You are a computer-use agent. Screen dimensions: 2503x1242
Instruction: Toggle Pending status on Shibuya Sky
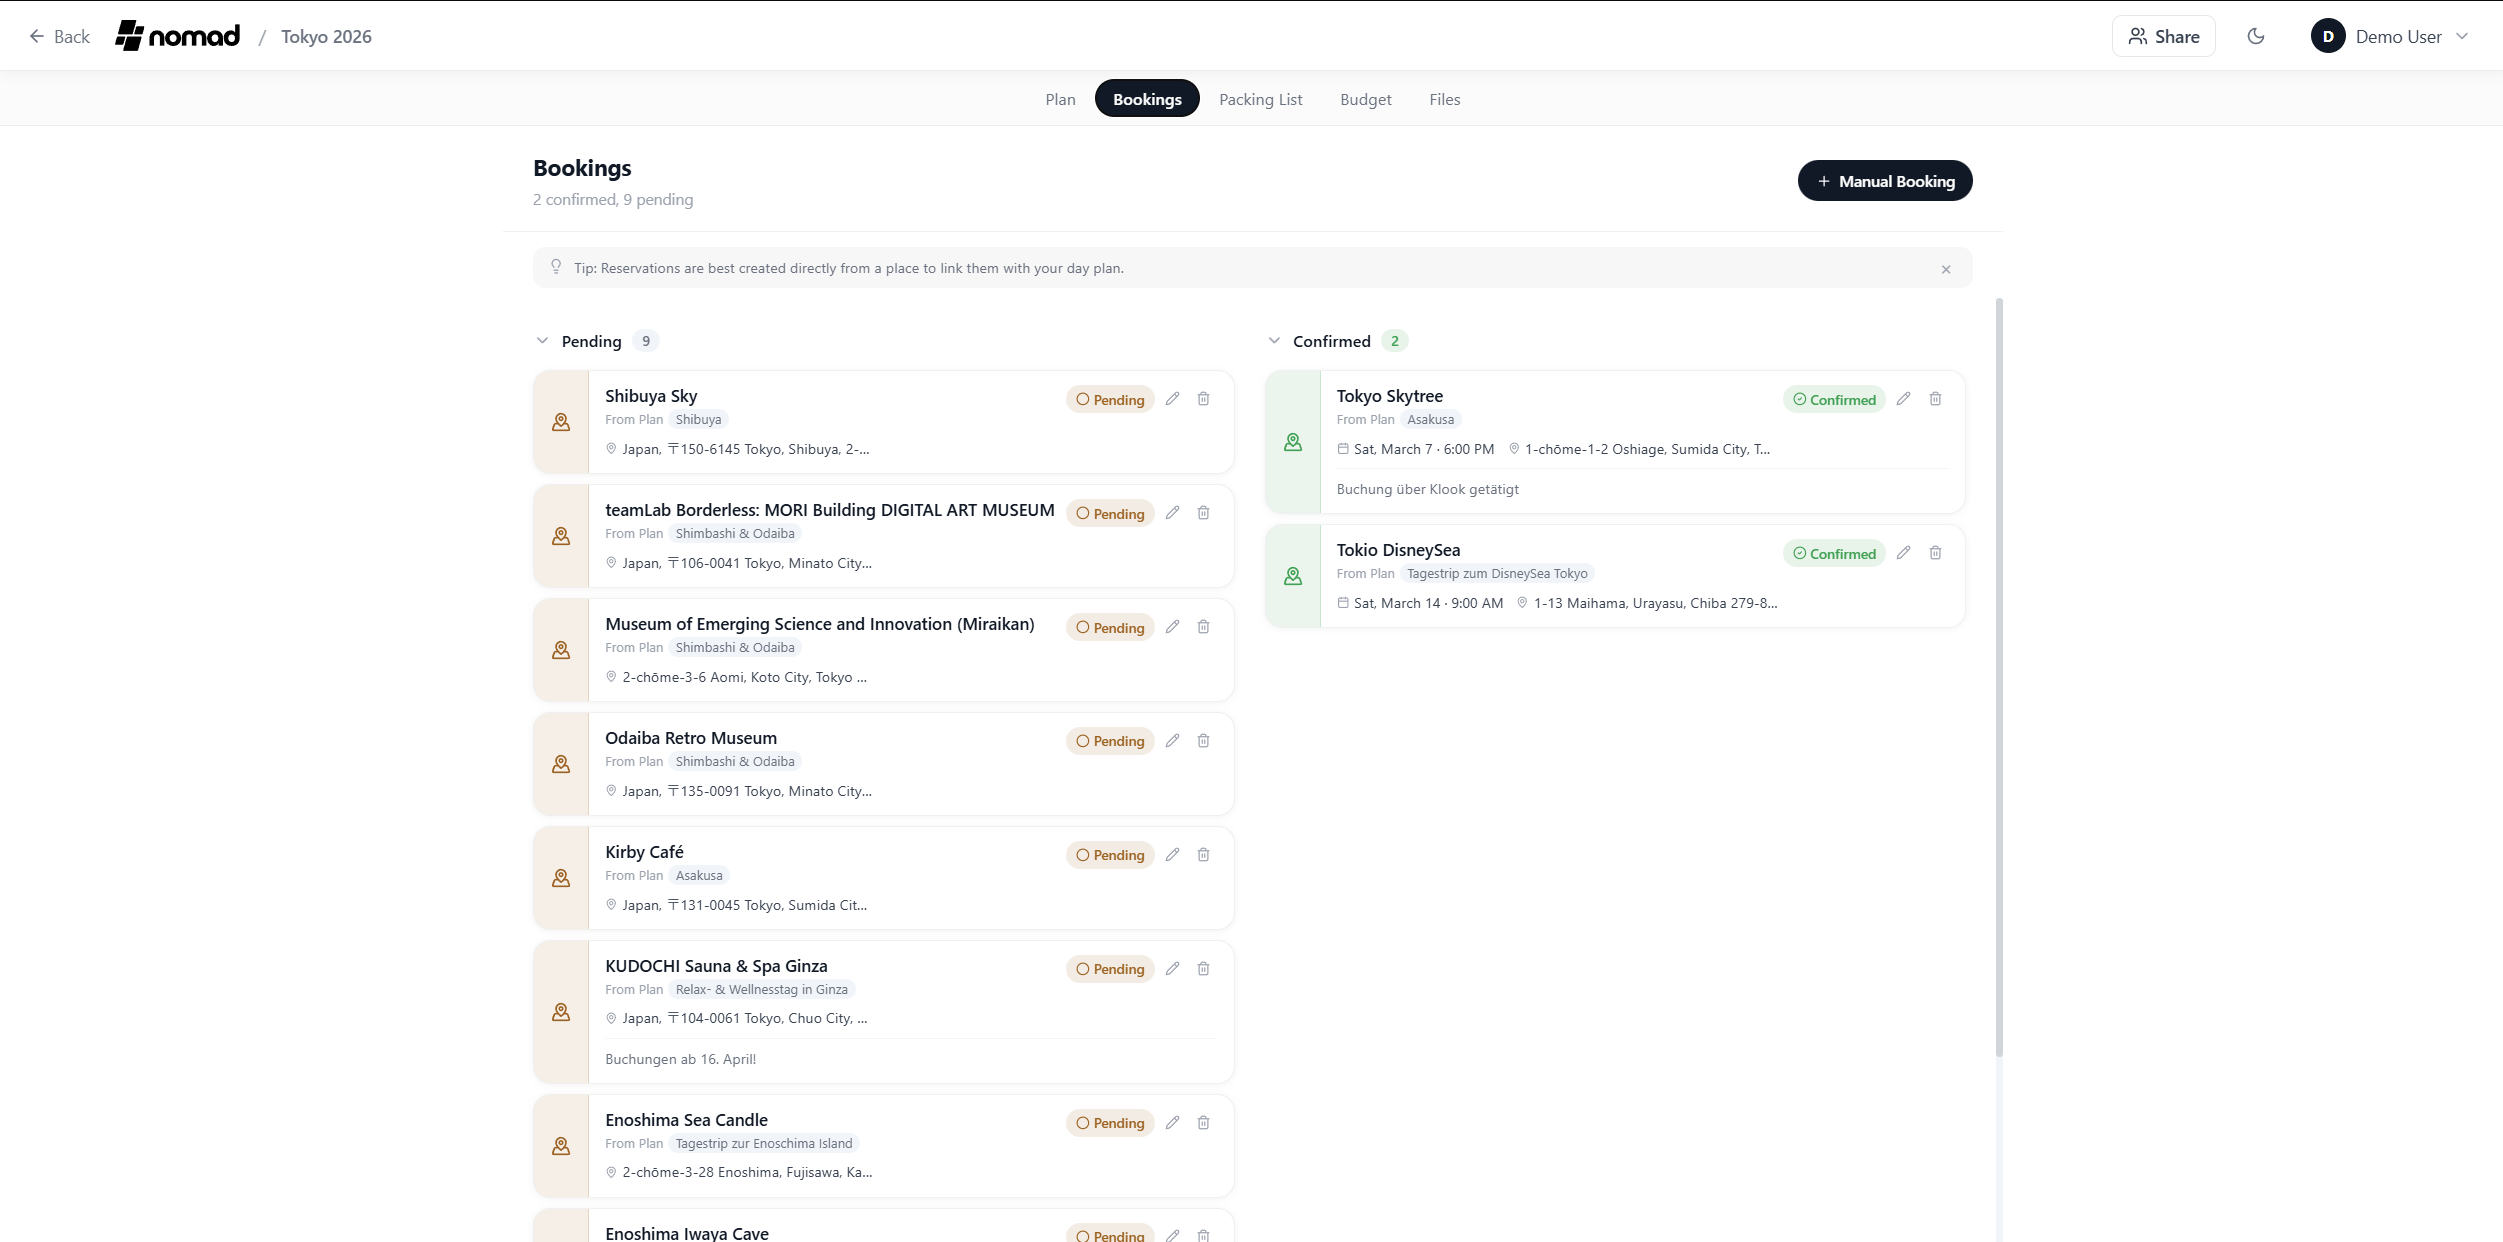[1110, 399]
